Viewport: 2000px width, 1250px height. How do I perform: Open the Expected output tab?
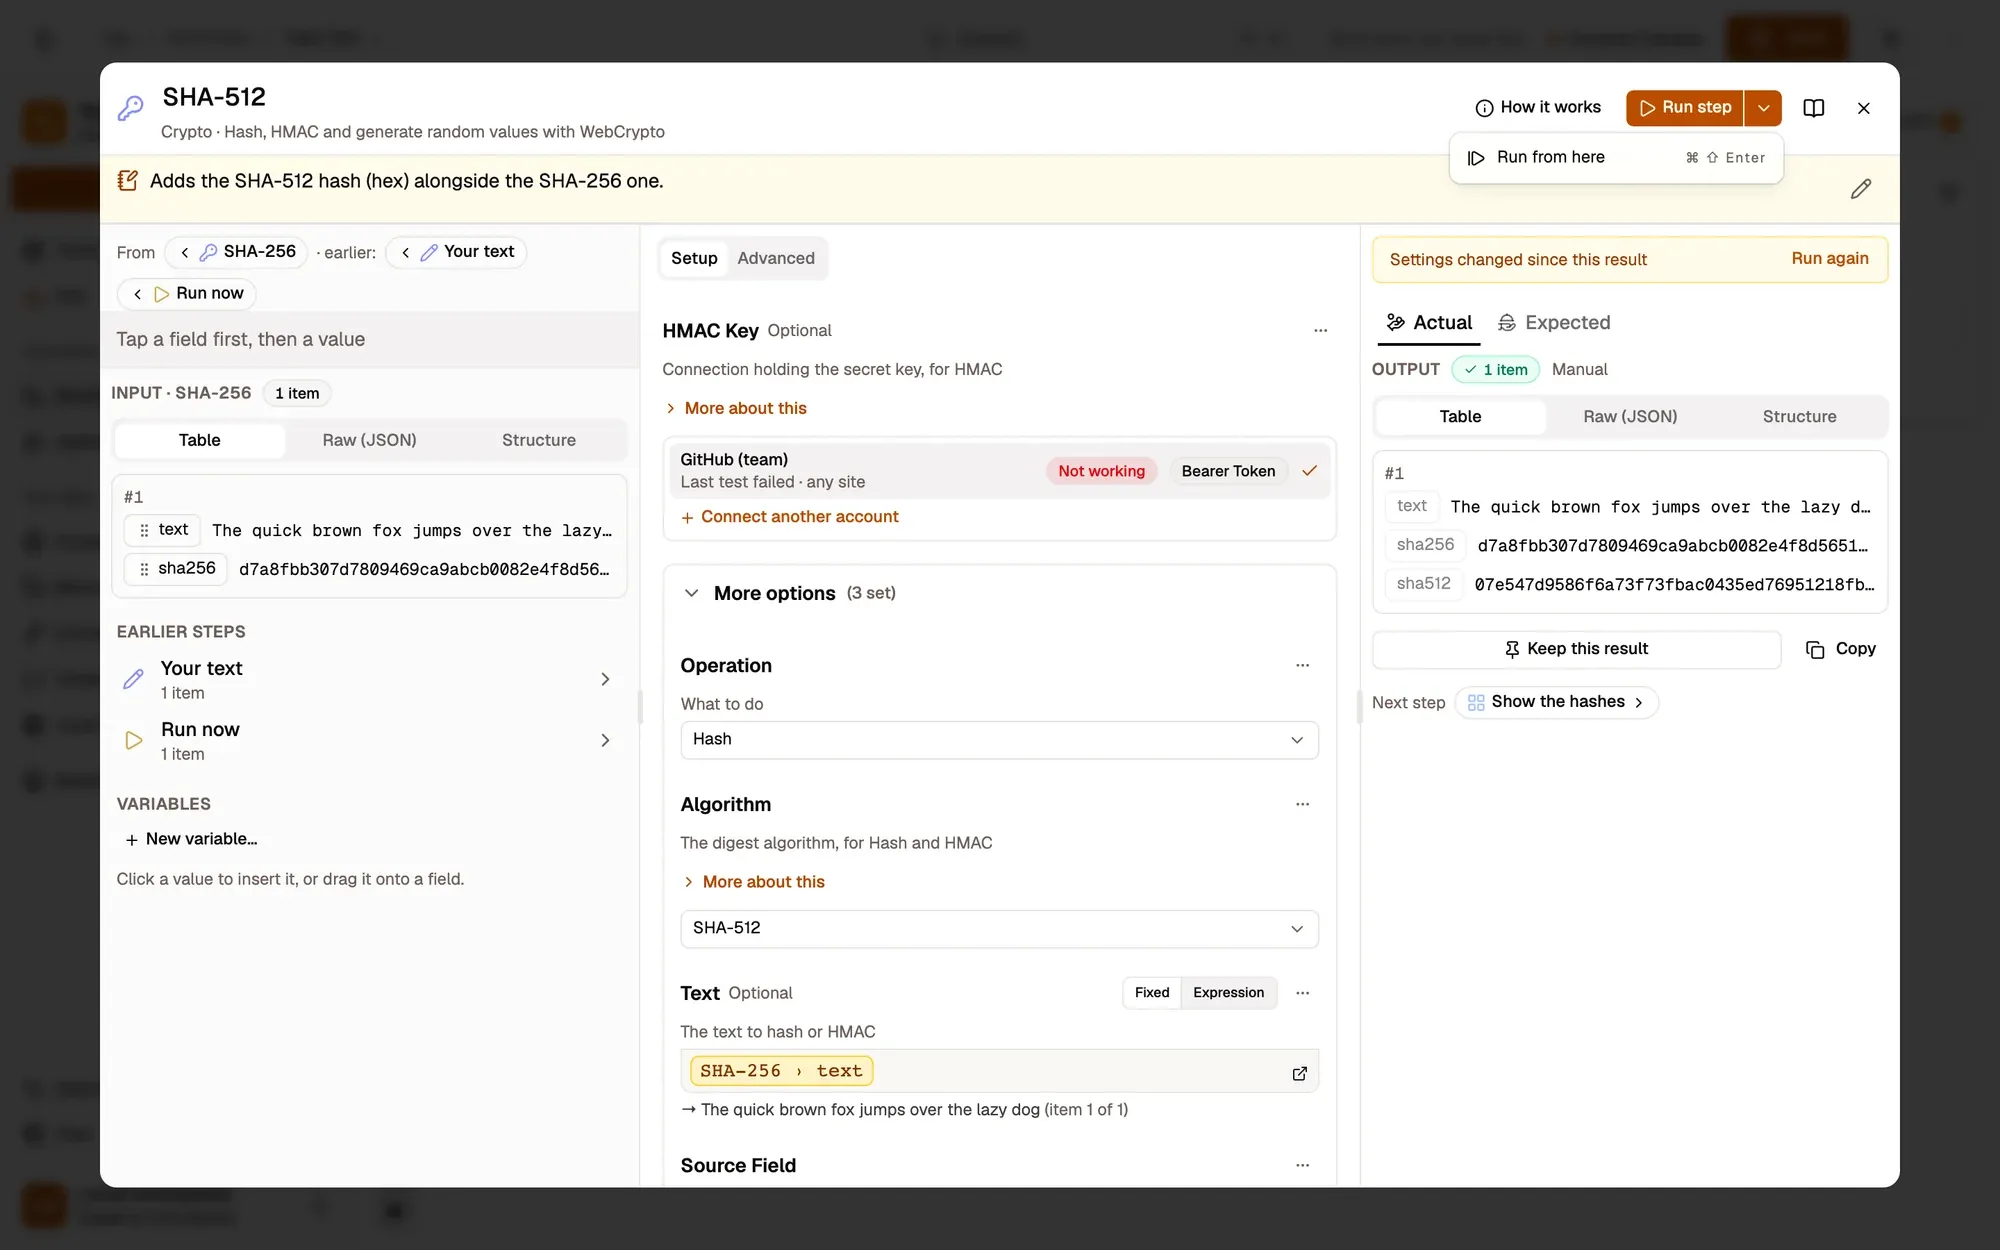click(x=1553, y=323)
